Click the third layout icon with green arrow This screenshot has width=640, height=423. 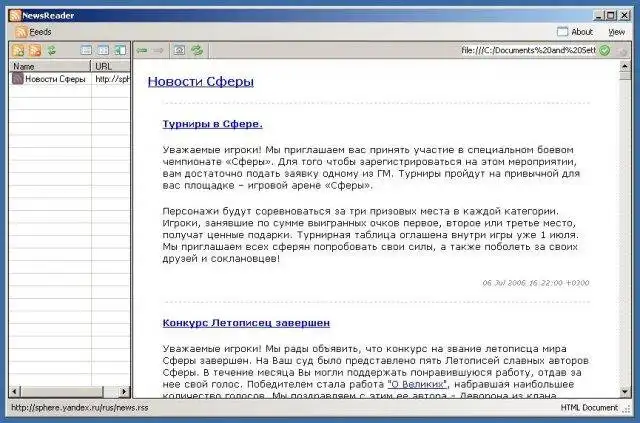click(x=120, y=50)
